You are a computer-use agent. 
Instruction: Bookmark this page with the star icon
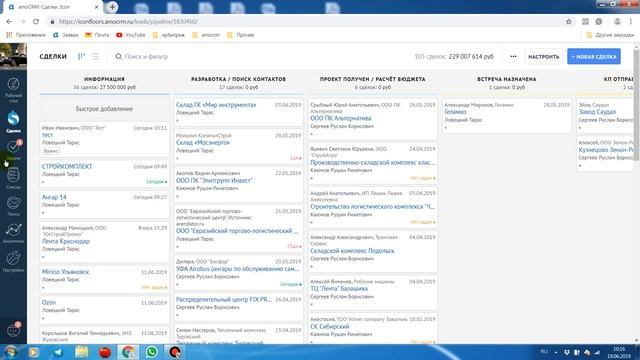[569, 21]
